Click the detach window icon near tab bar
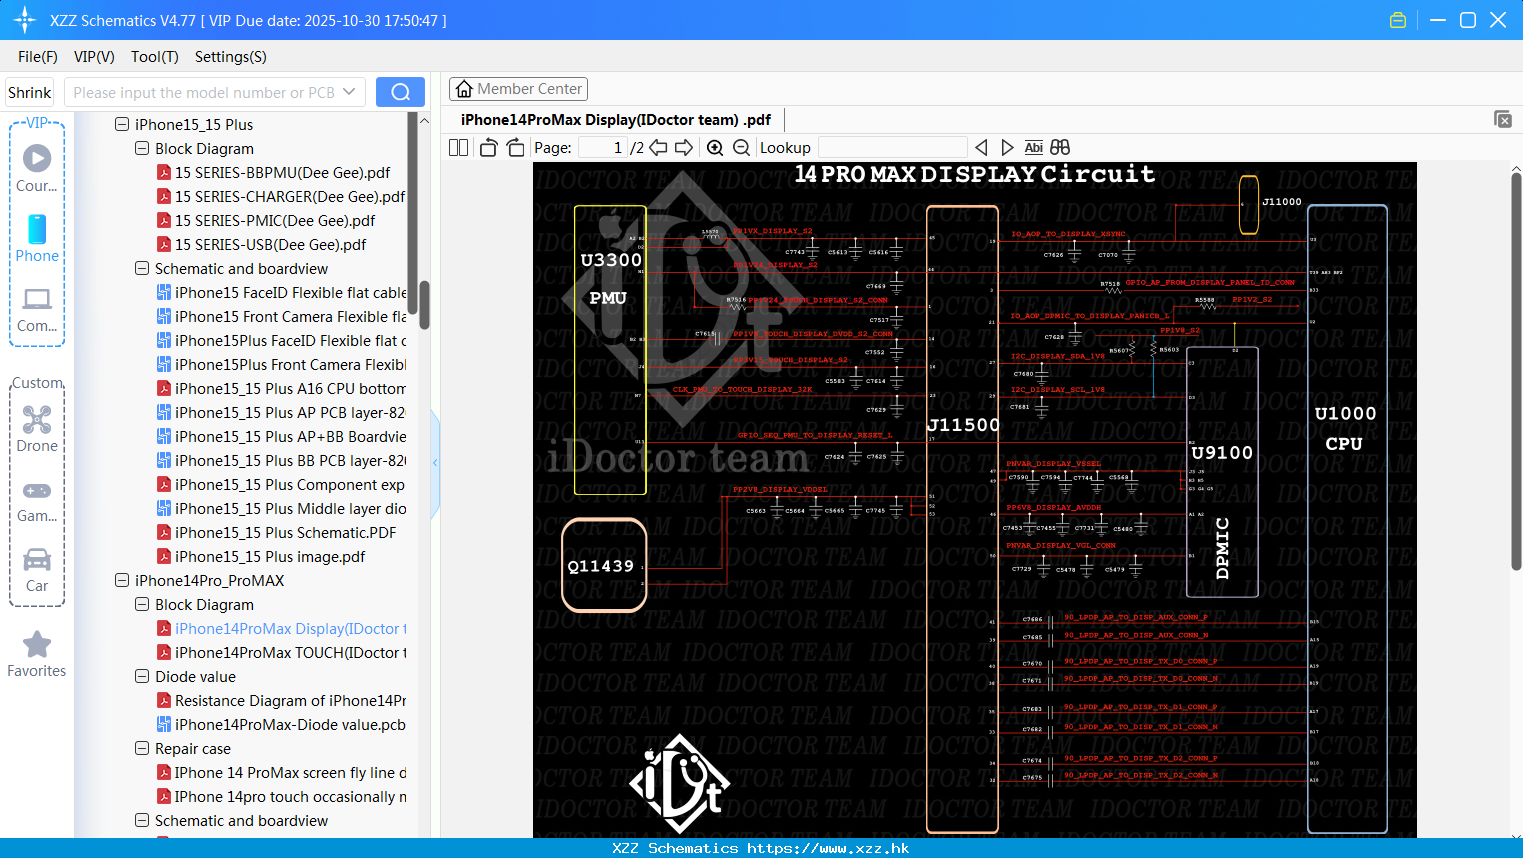The height and width of the screenshot is (858, 1523). (1502, 119)
